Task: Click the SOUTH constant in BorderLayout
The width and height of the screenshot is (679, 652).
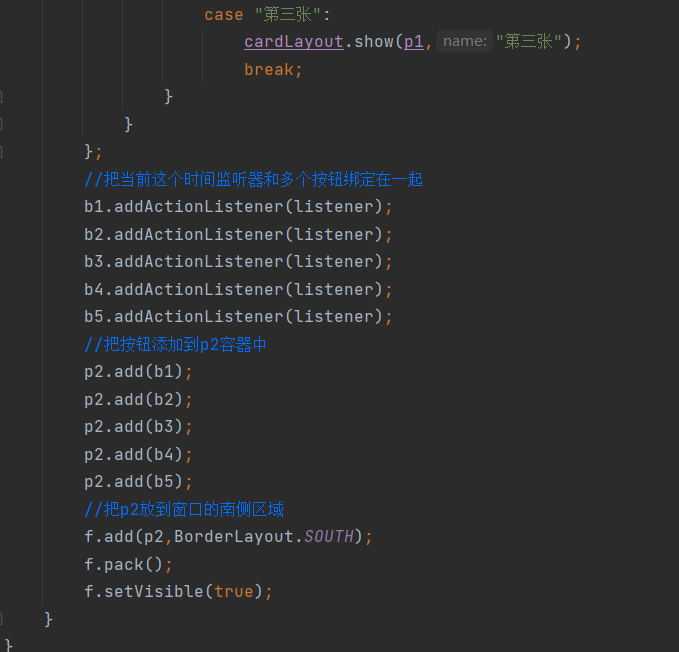Action: coord(329,537)
